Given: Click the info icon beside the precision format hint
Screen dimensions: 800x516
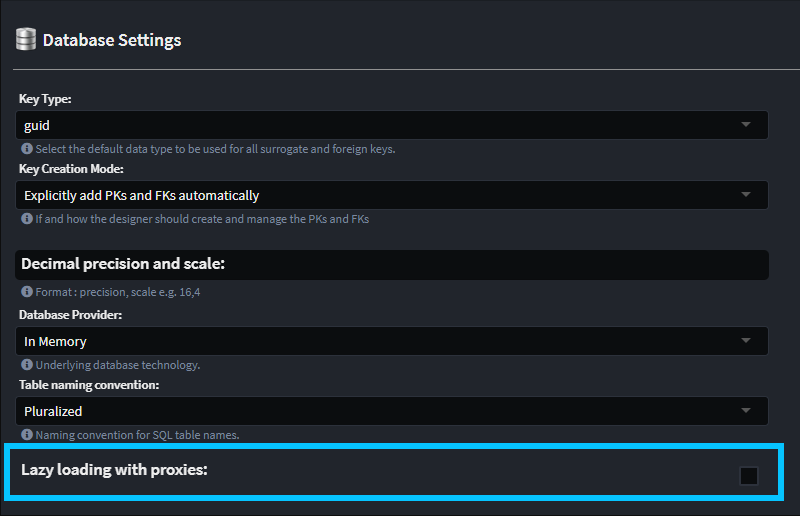Looking at the screenshot, I should 27,293.
